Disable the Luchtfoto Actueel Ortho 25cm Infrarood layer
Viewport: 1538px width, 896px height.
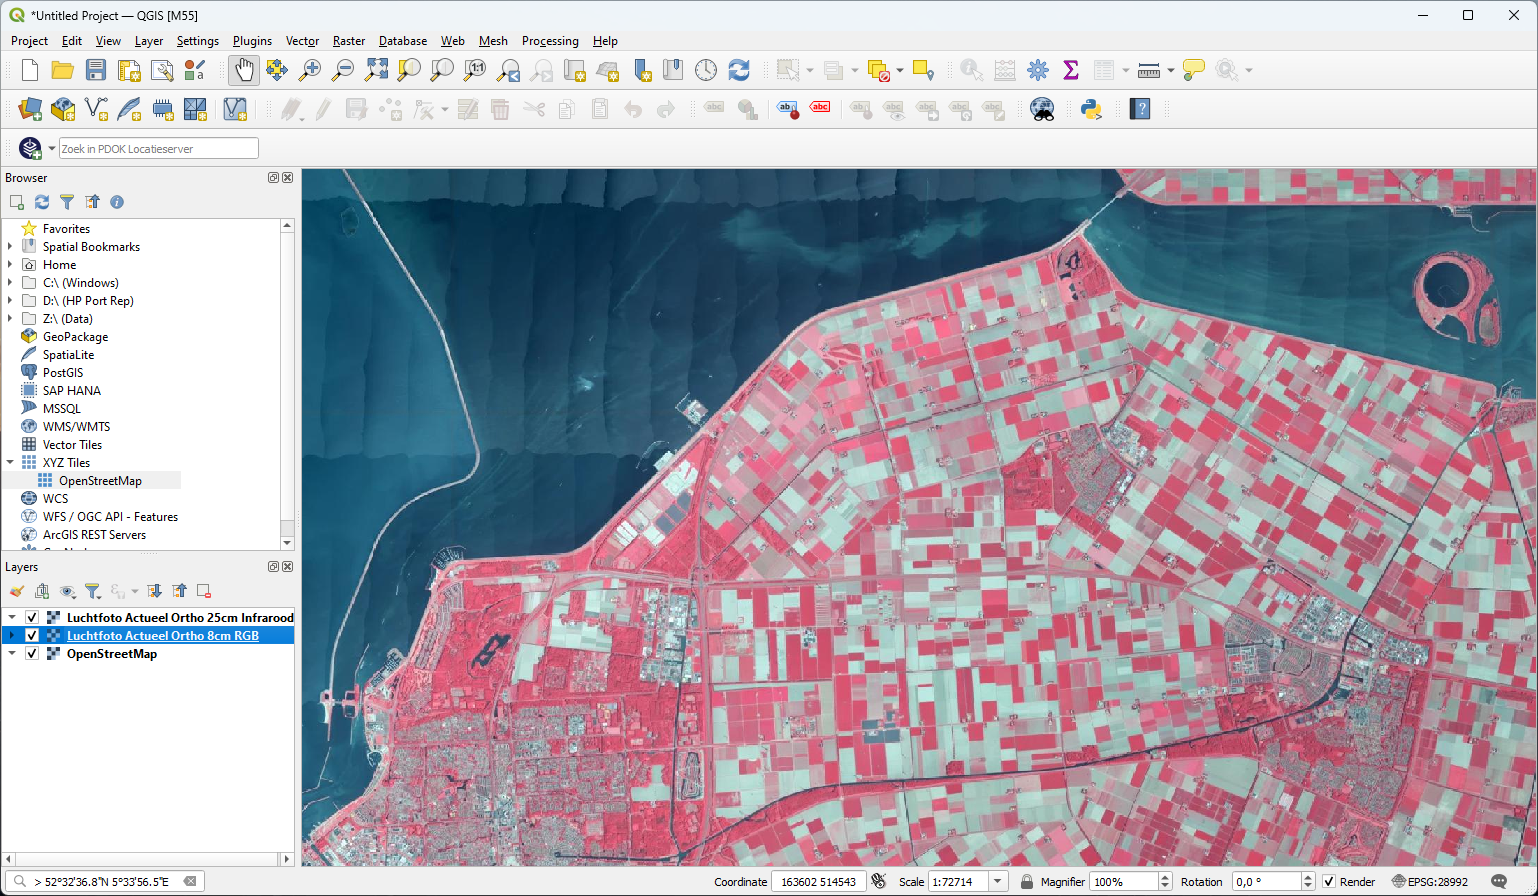pos(32,617)
